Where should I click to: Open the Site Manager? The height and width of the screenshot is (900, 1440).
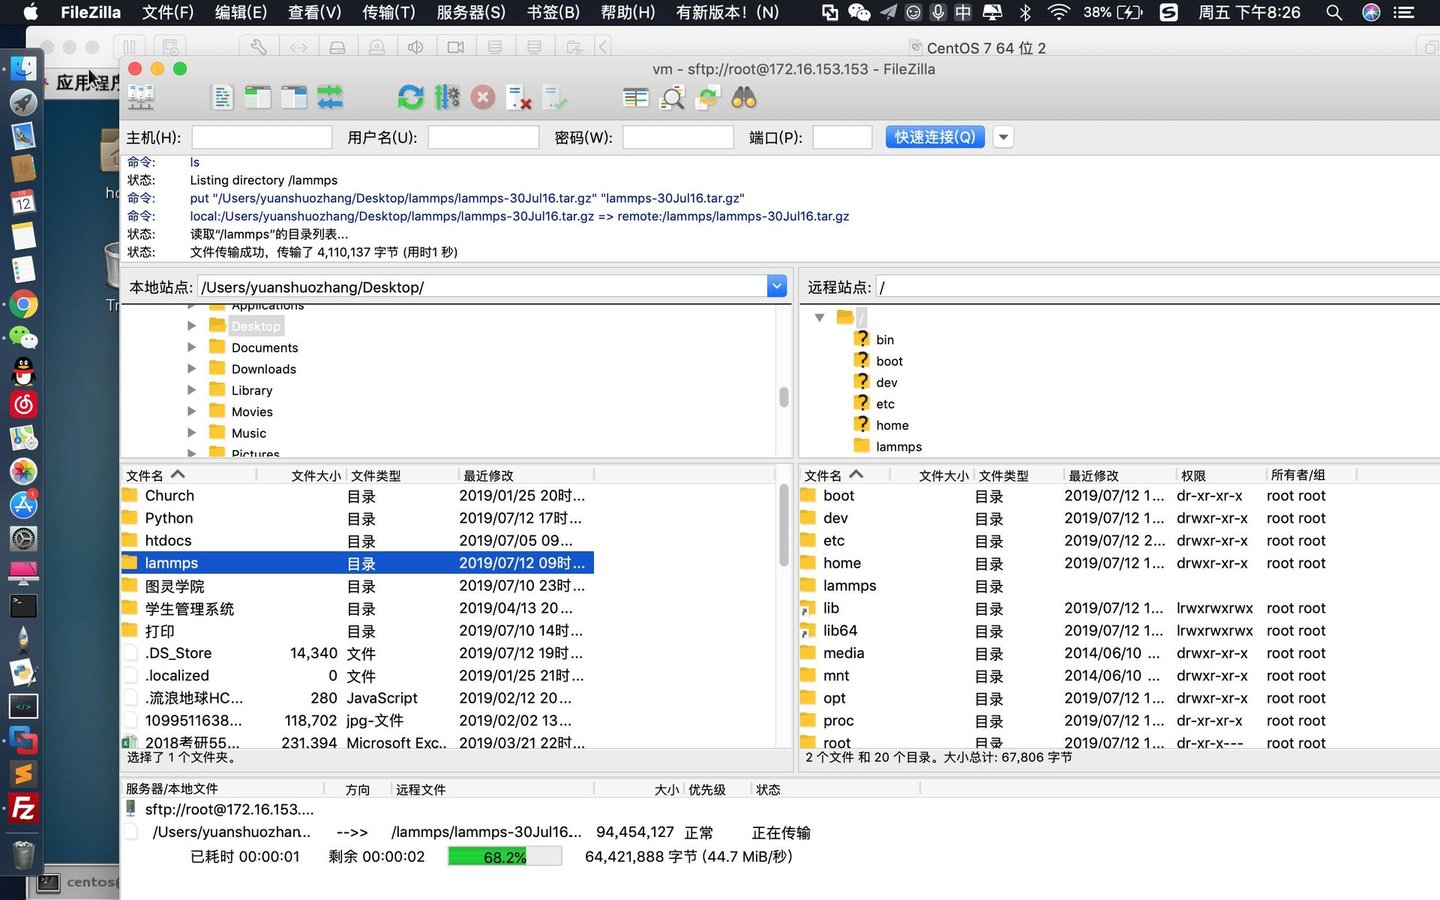coord(140,97)
